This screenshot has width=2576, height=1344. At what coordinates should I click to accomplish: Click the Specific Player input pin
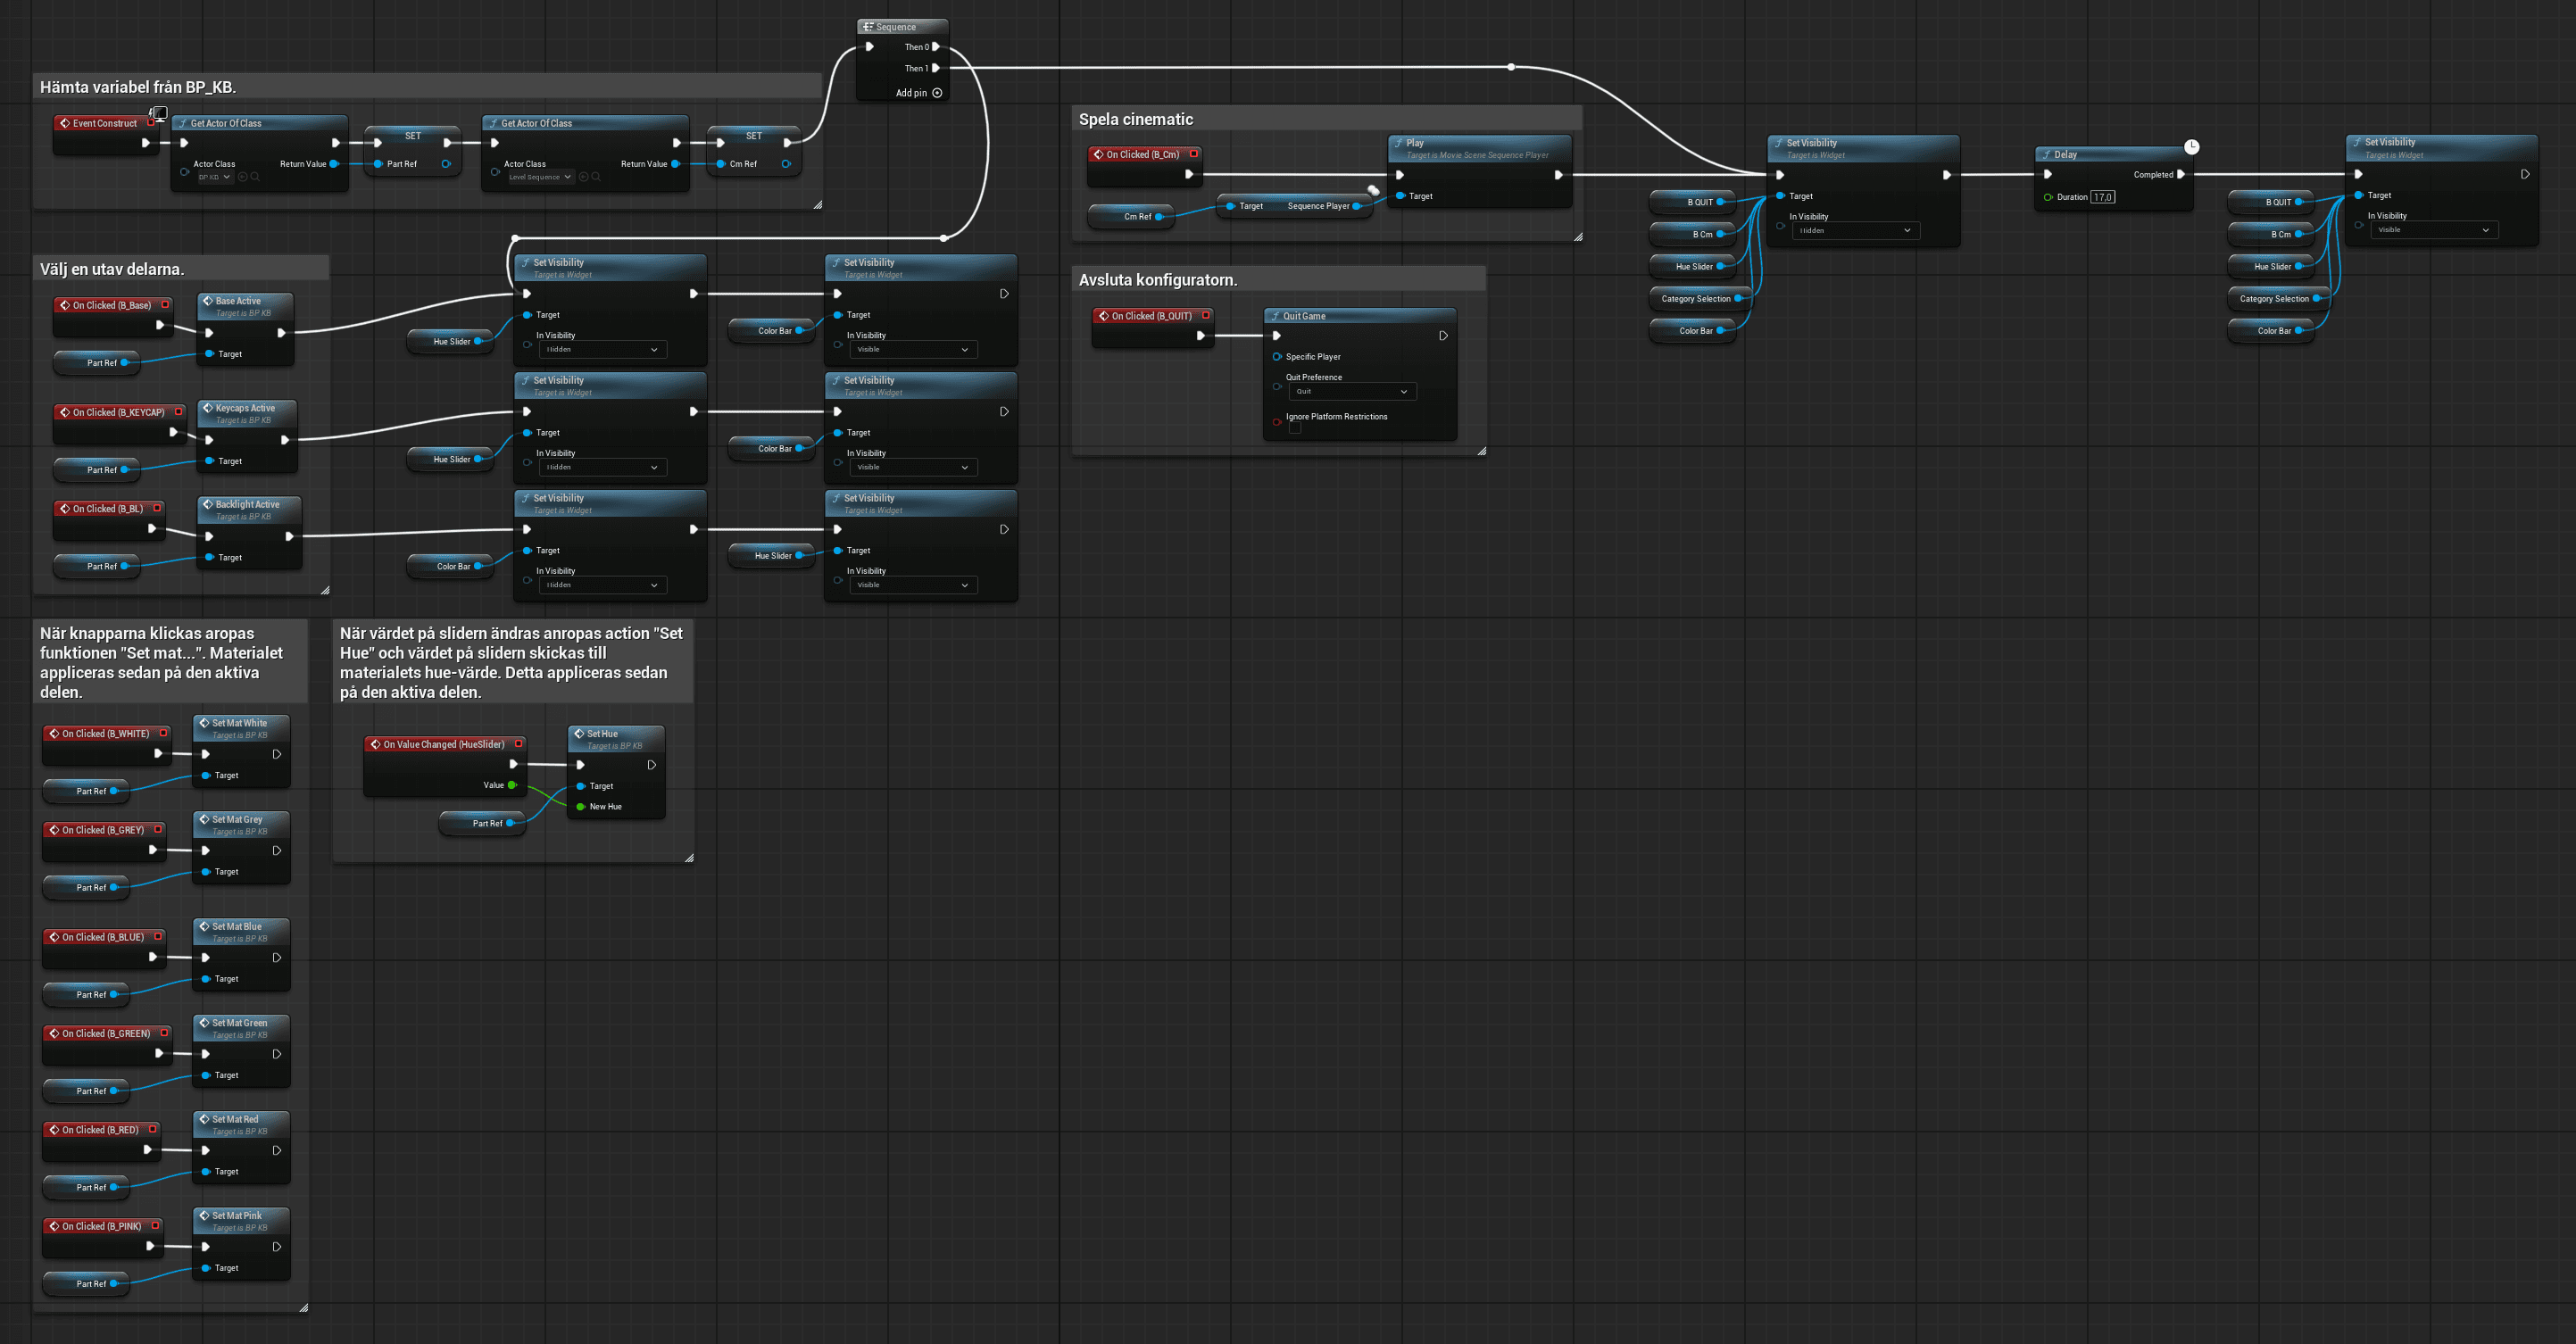pyautogui.click(x=1277, y=357)
